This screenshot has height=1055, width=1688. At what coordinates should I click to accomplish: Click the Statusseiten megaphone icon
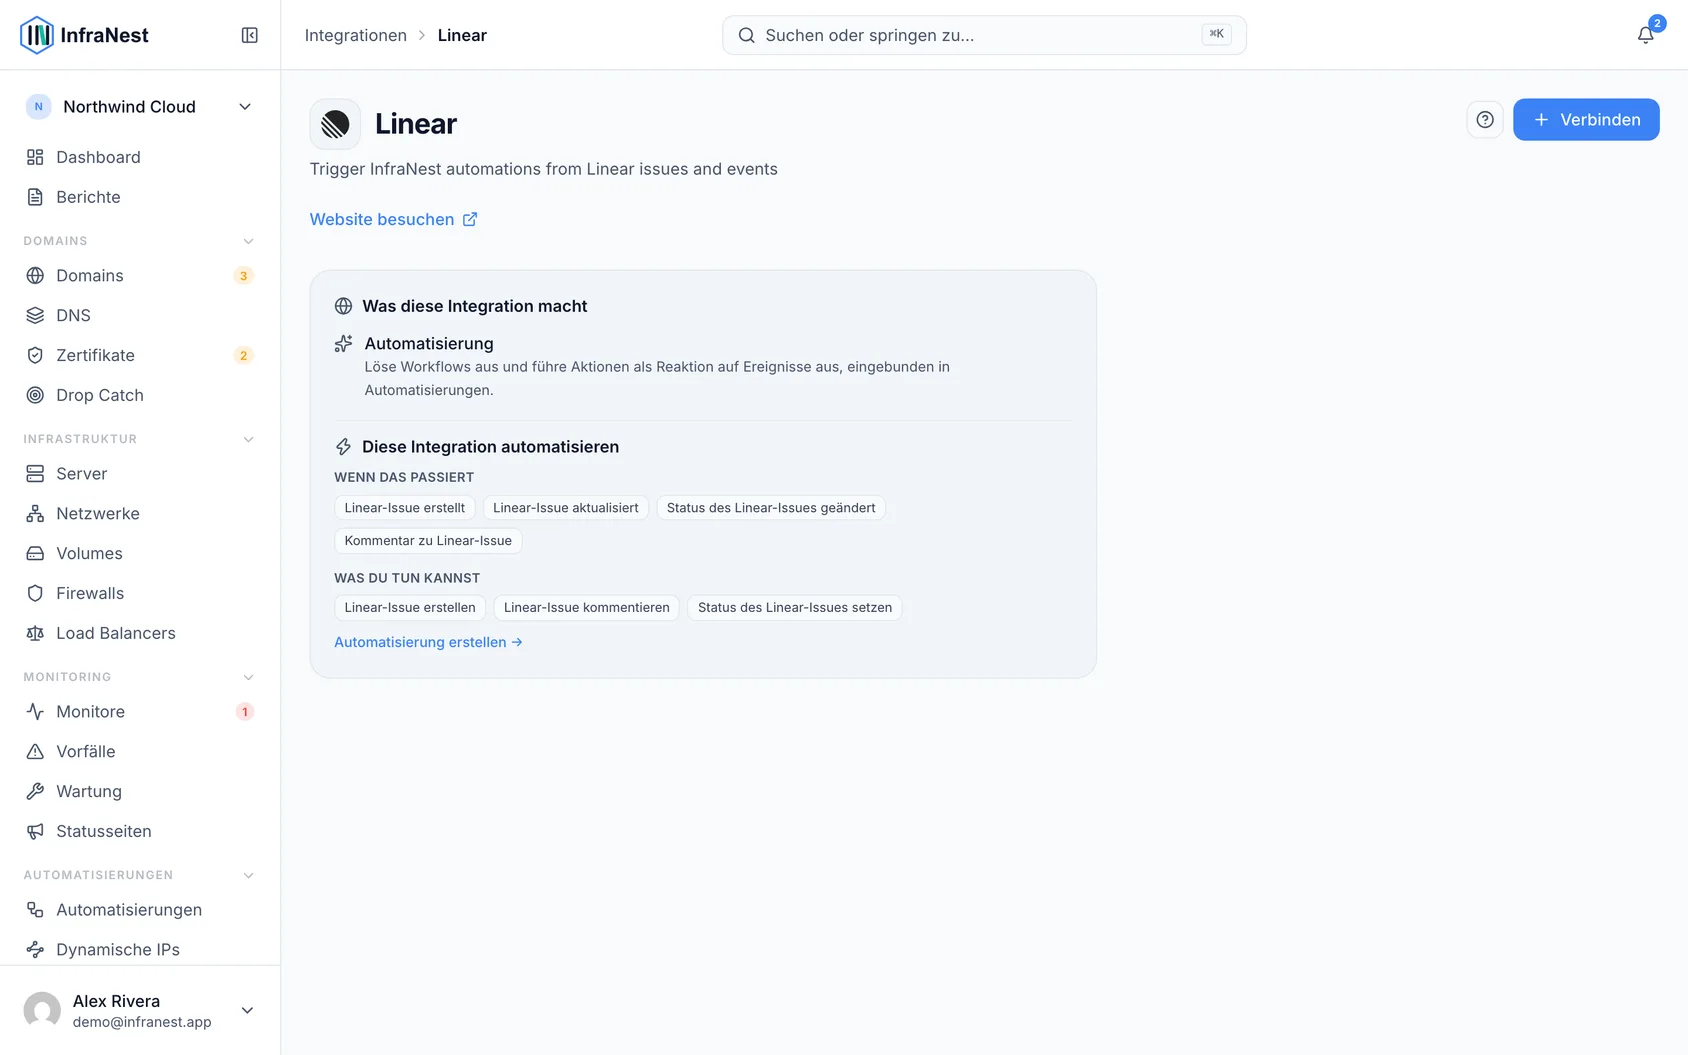click(x=35, y=831)
